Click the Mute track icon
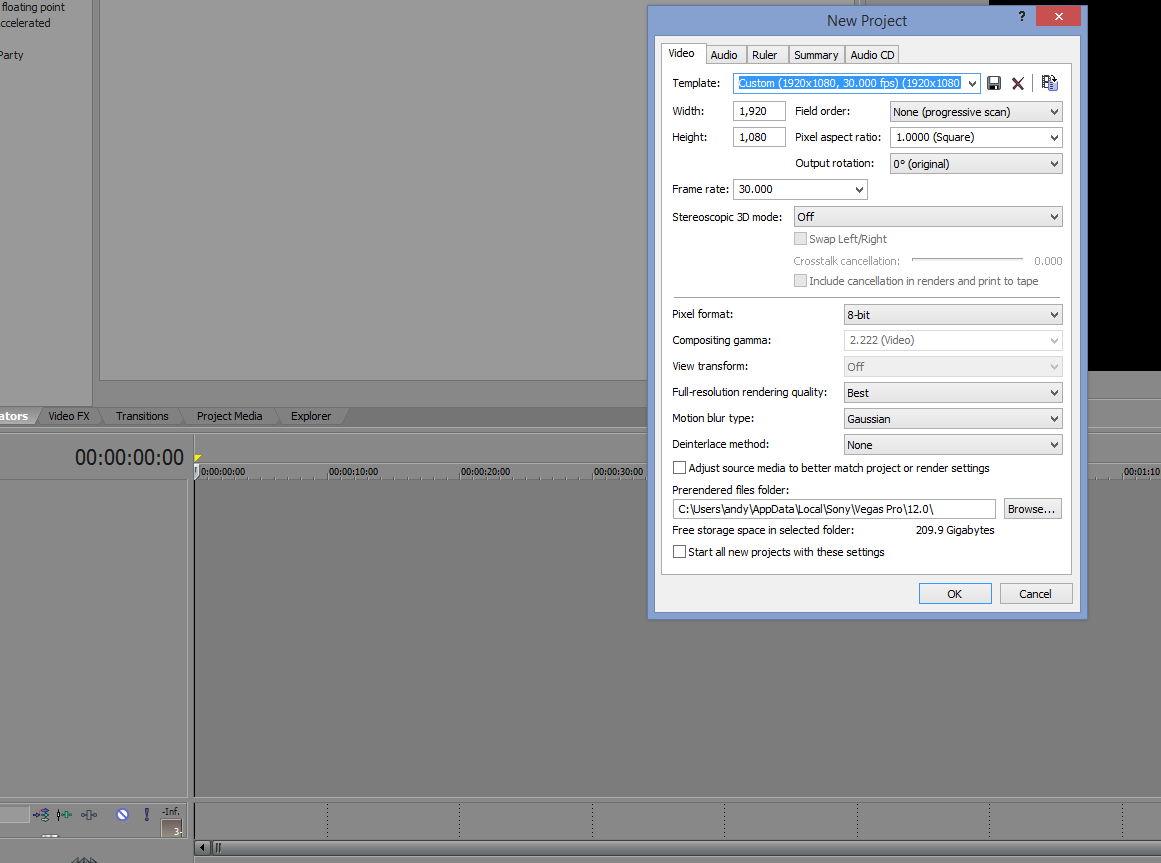The height and width of the screenshot is (863, 1161). (x=122, y=814)
